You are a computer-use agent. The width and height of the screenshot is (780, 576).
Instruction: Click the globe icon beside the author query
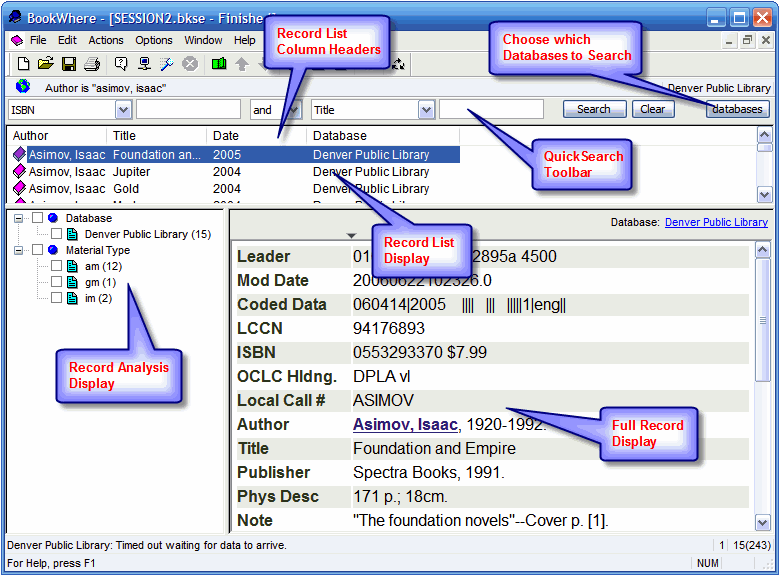pyautogui.click(x=22, y=87)
